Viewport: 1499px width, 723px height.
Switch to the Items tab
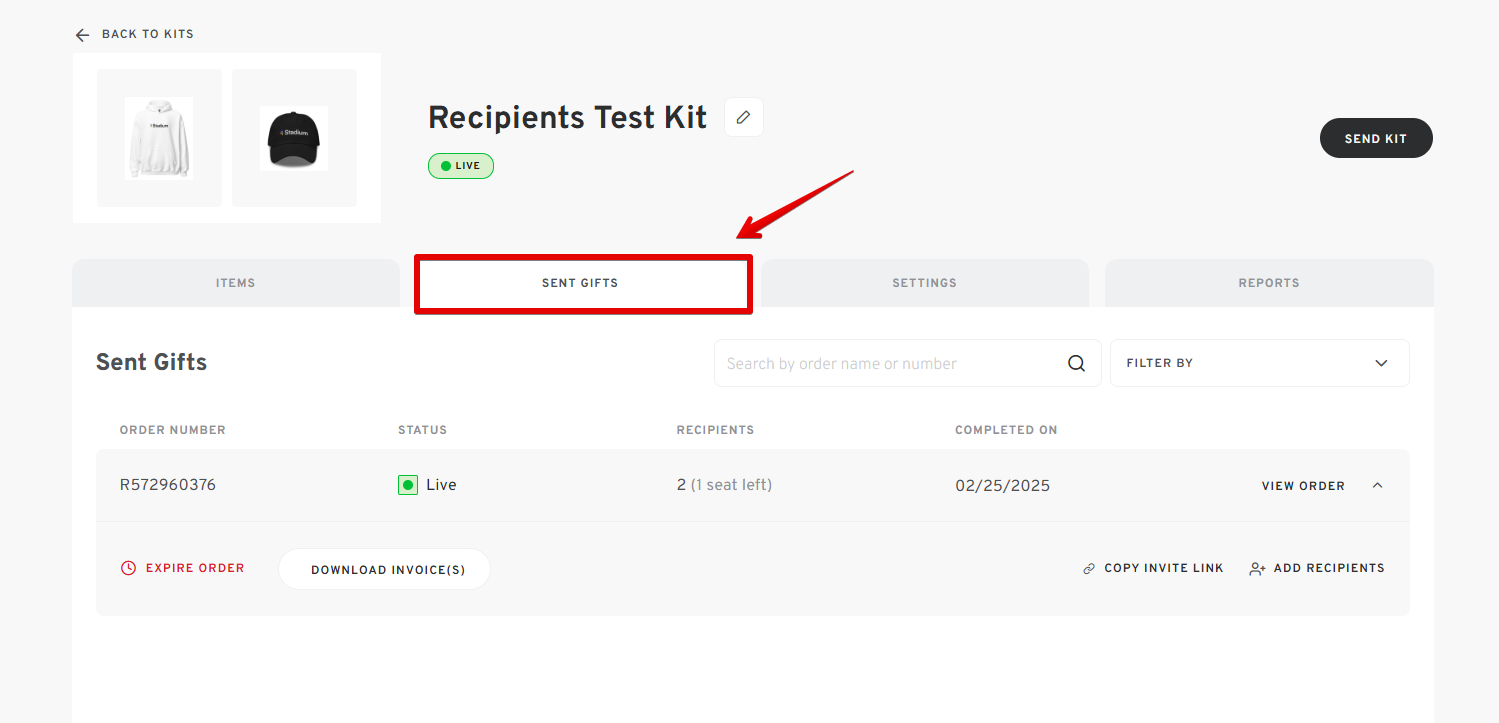(236, 283)
